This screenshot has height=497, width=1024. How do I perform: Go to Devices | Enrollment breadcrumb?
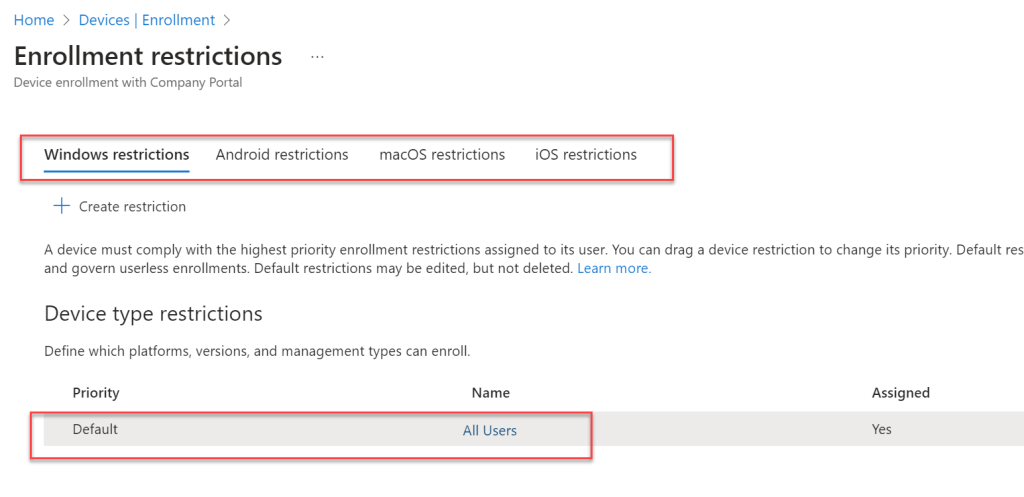tap(146, 20)
